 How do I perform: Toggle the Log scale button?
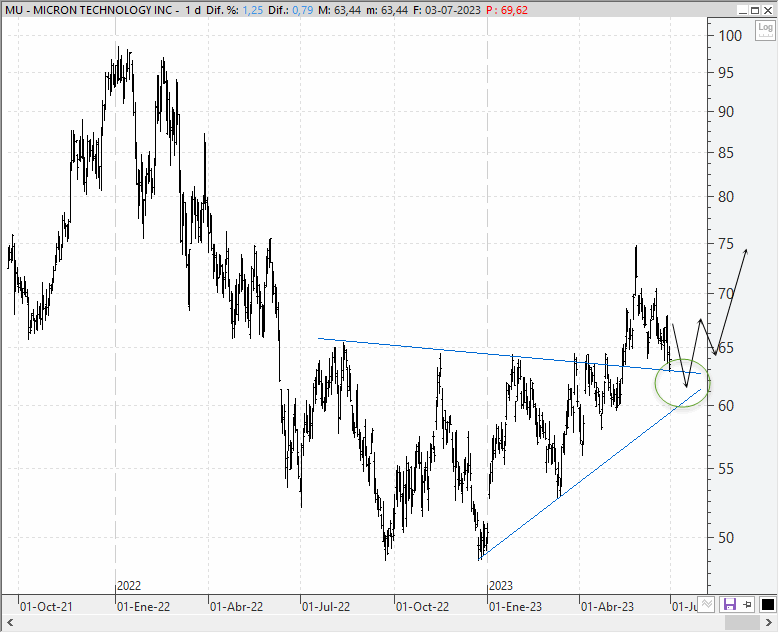pos(765,31)
